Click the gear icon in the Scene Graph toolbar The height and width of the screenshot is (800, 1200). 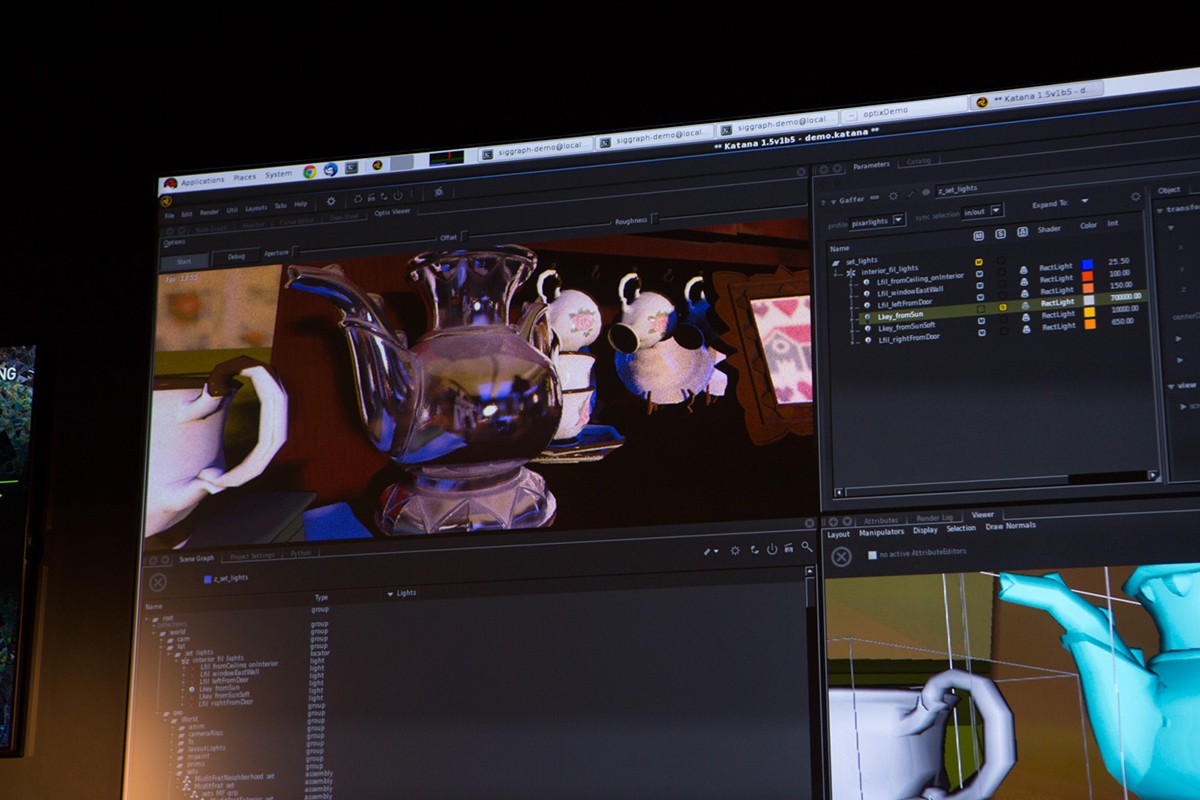click(x=735, y=549)
